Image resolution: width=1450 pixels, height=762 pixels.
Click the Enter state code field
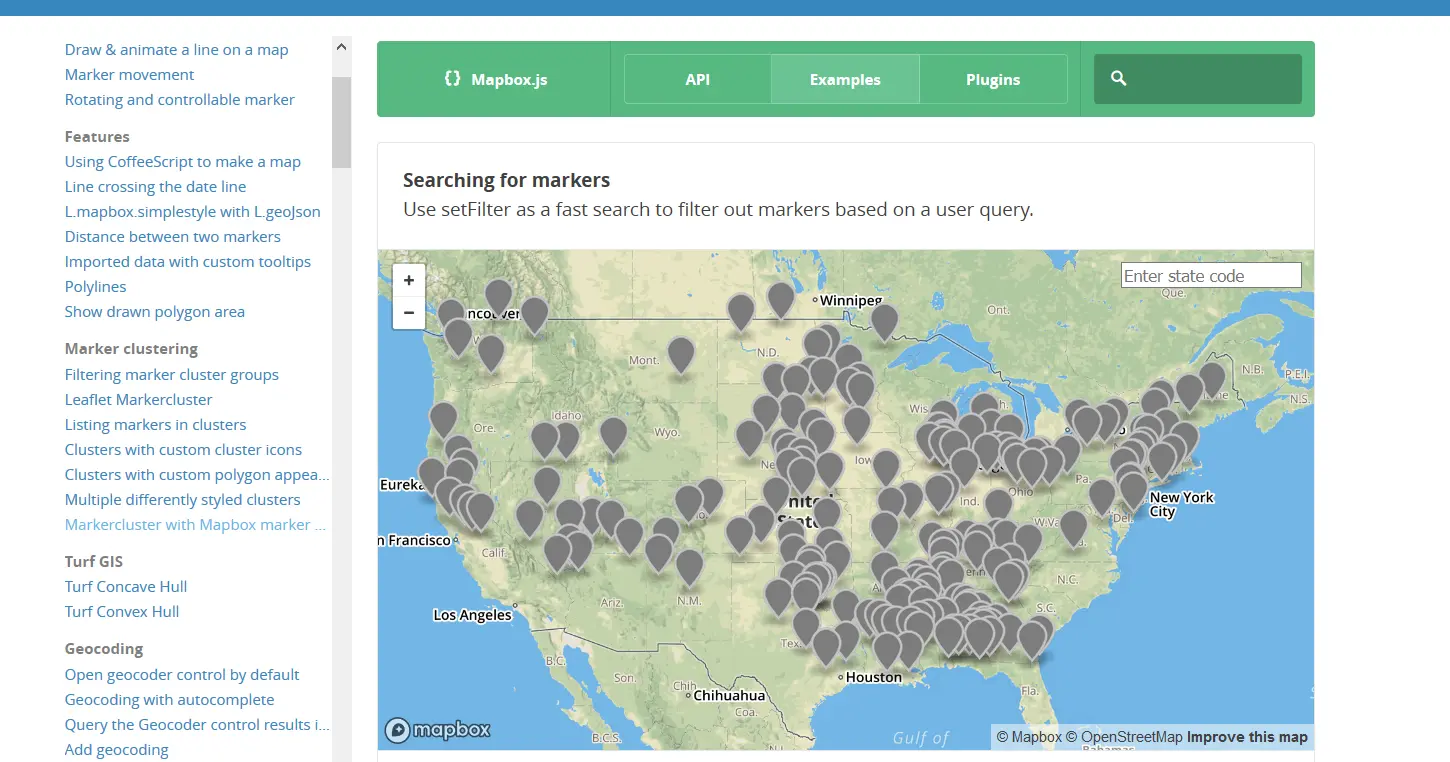1211,275
